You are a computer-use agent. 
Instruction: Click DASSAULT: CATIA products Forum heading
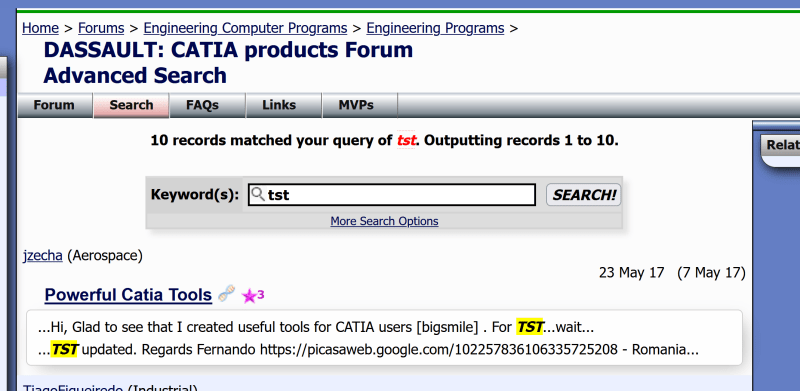[x=228, y=50]
